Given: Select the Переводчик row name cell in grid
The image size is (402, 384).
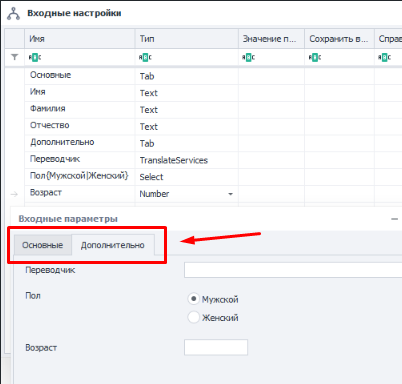Looking at the screenshot, I should pos(80,160).
